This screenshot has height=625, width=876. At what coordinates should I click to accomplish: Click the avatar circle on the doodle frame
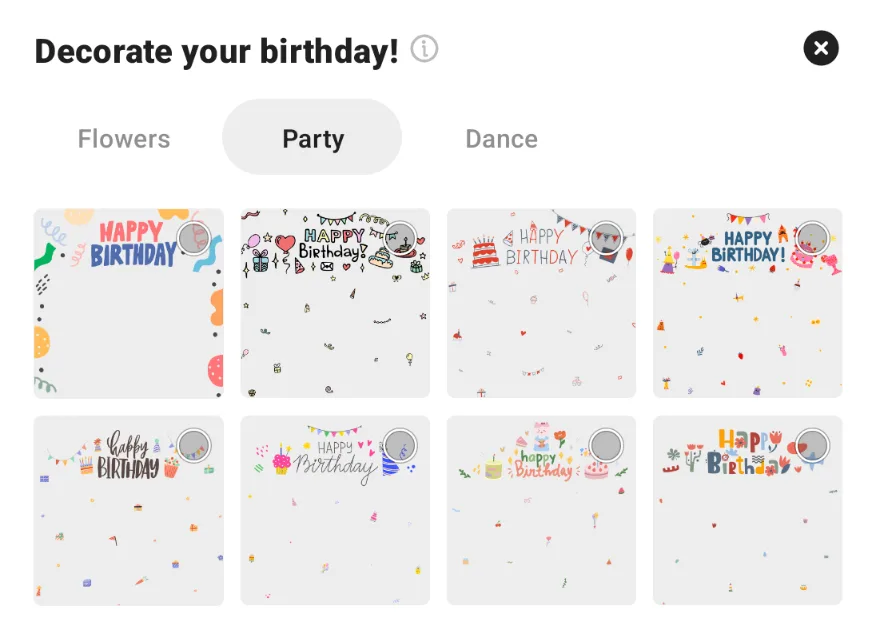(398, 239)
